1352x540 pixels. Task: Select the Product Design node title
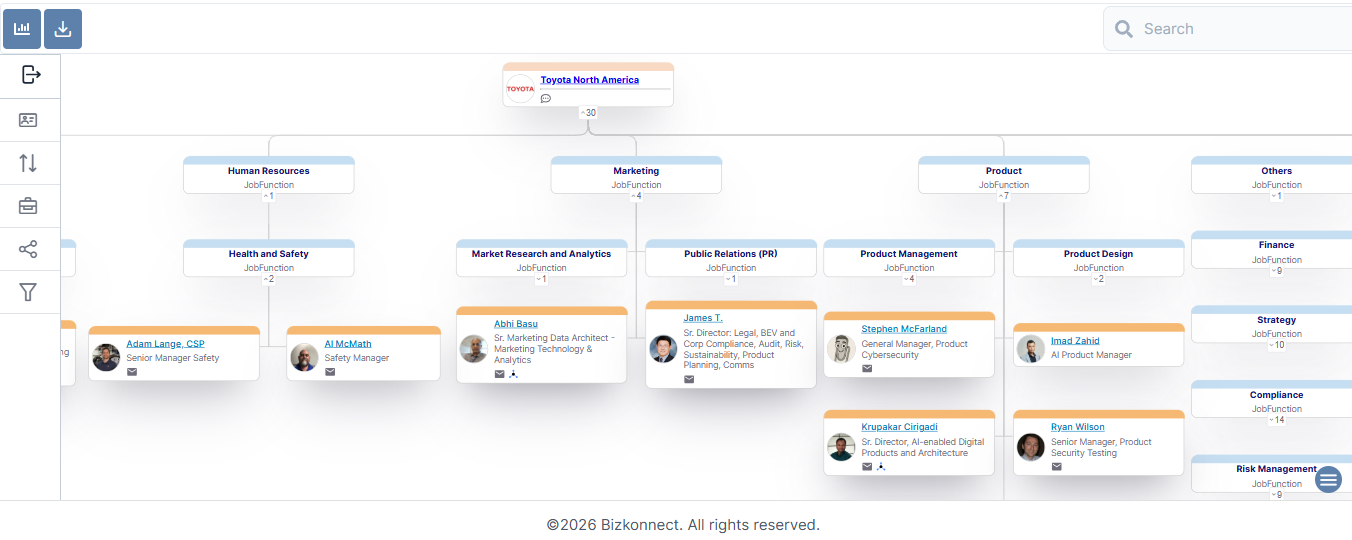click(1098, 254)
